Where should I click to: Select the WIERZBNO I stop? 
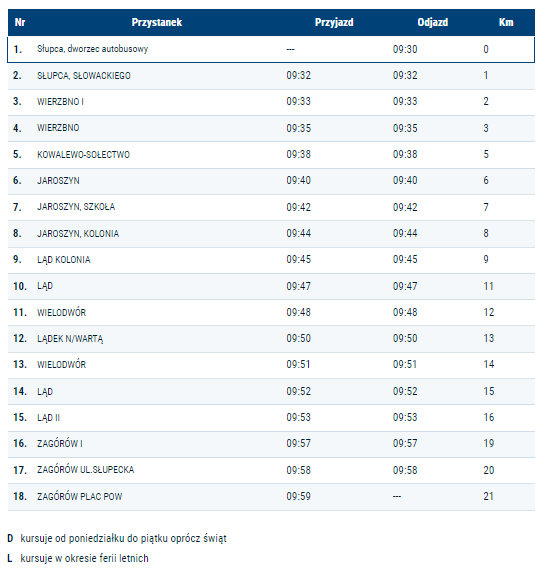click(60, 102)
